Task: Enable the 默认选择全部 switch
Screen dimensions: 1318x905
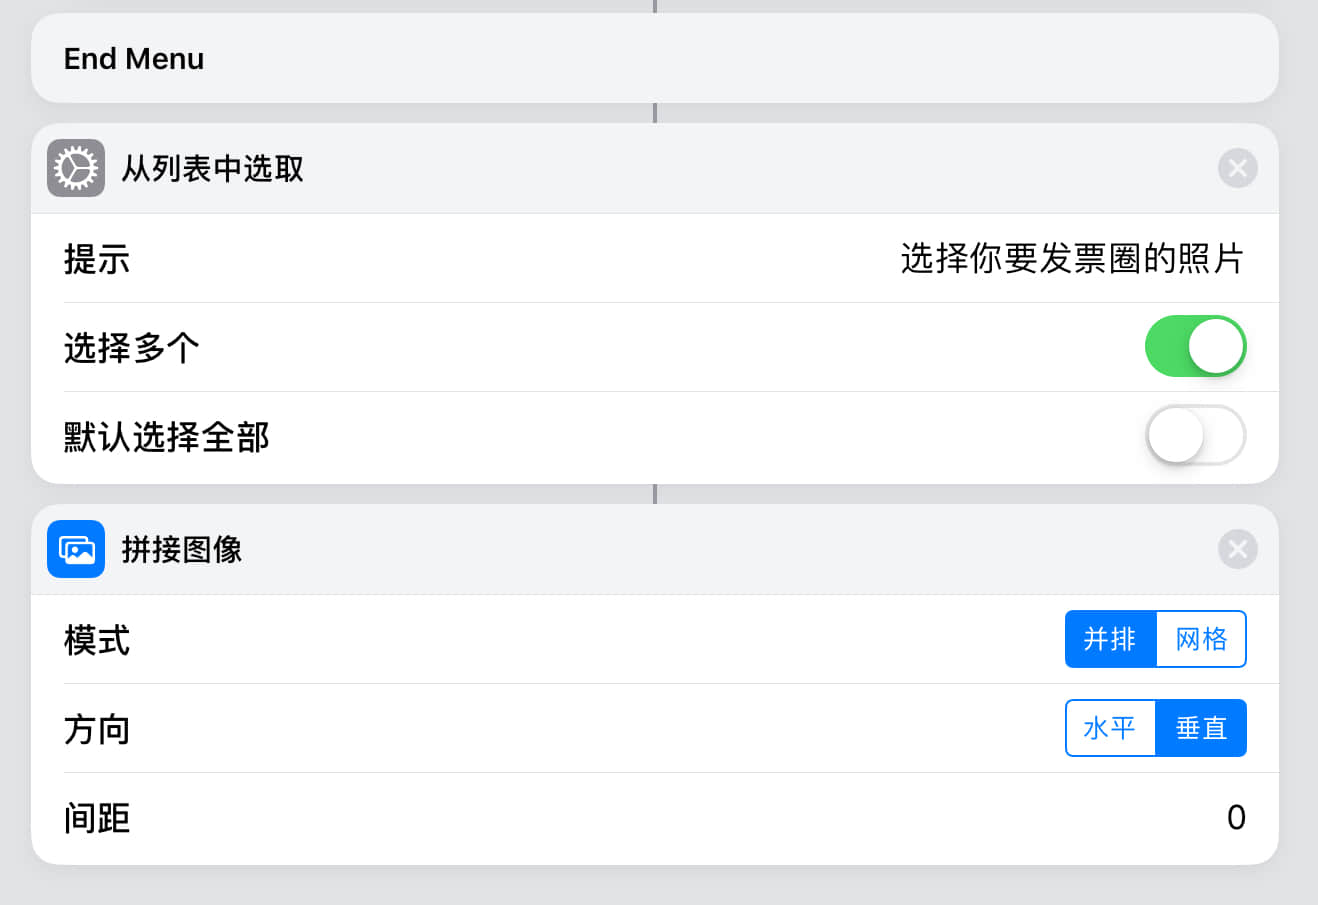Action: pos(1195,436)
